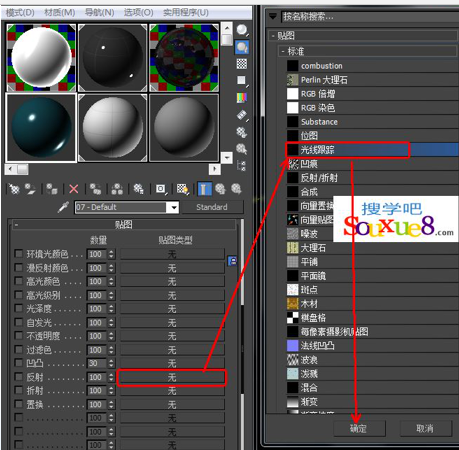Click the 折射 row's 无 map button
Image resolution: width=459 pixels, height=450 pixels.
pos(172,391)
